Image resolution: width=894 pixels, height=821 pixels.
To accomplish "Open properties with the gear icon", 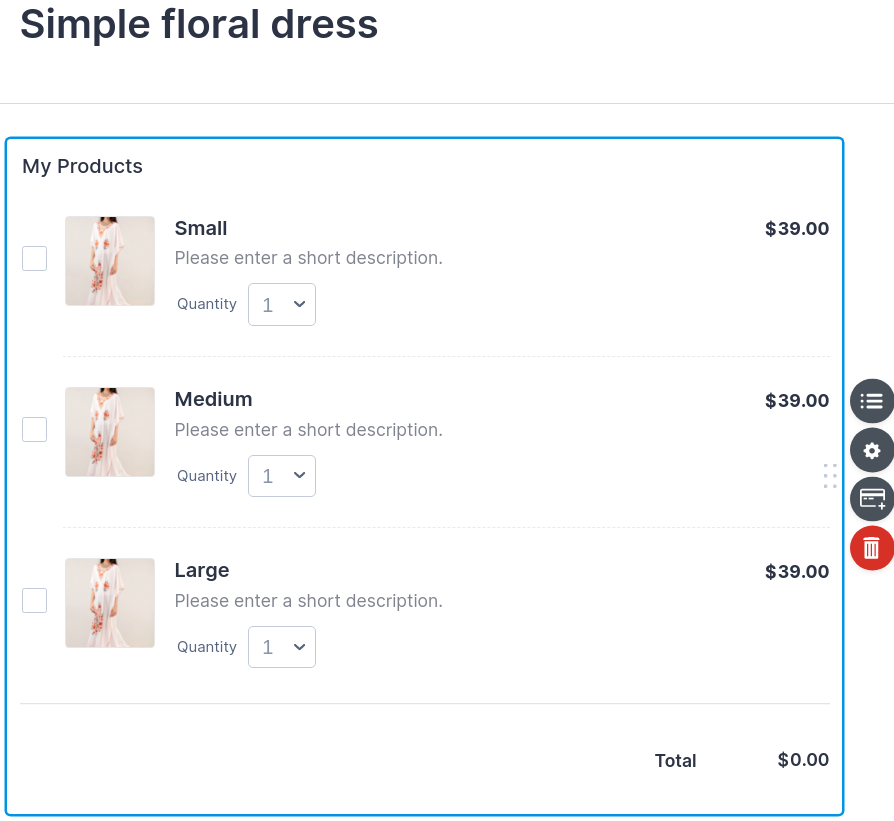I will 871,450.
